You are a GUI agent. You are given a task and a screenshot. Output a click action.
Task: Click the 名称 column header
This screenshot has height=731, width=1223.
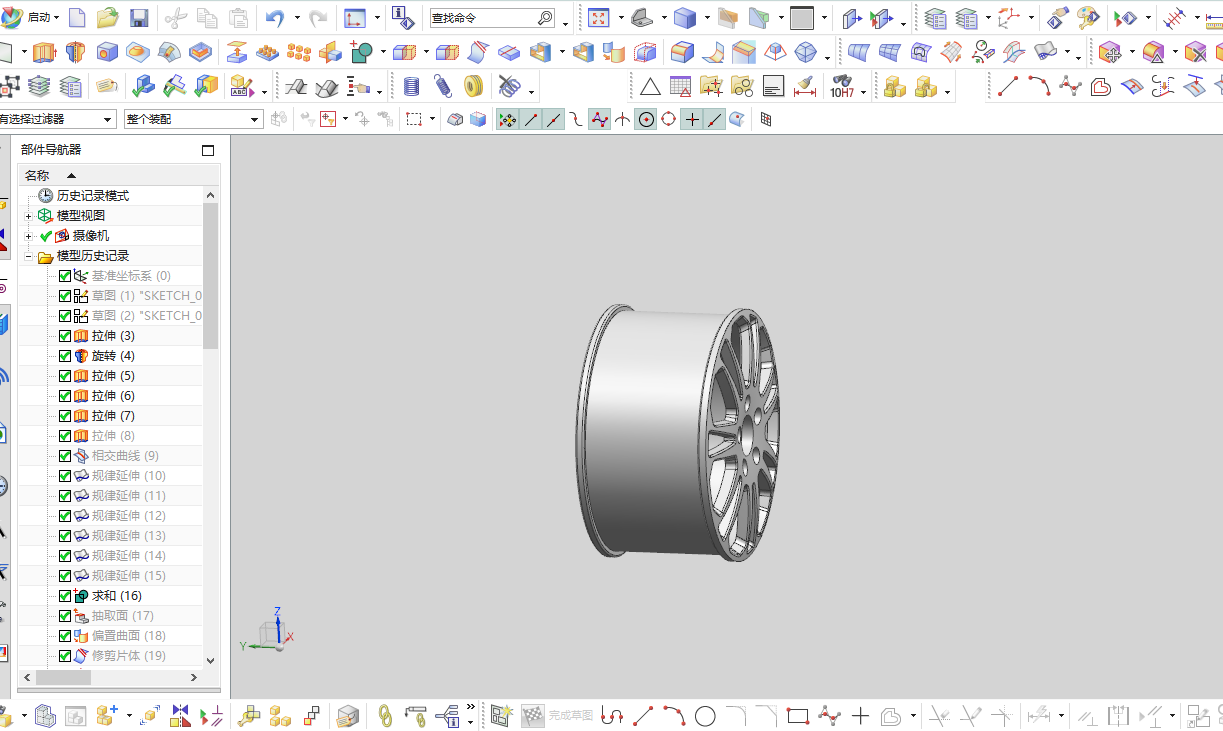37,175
